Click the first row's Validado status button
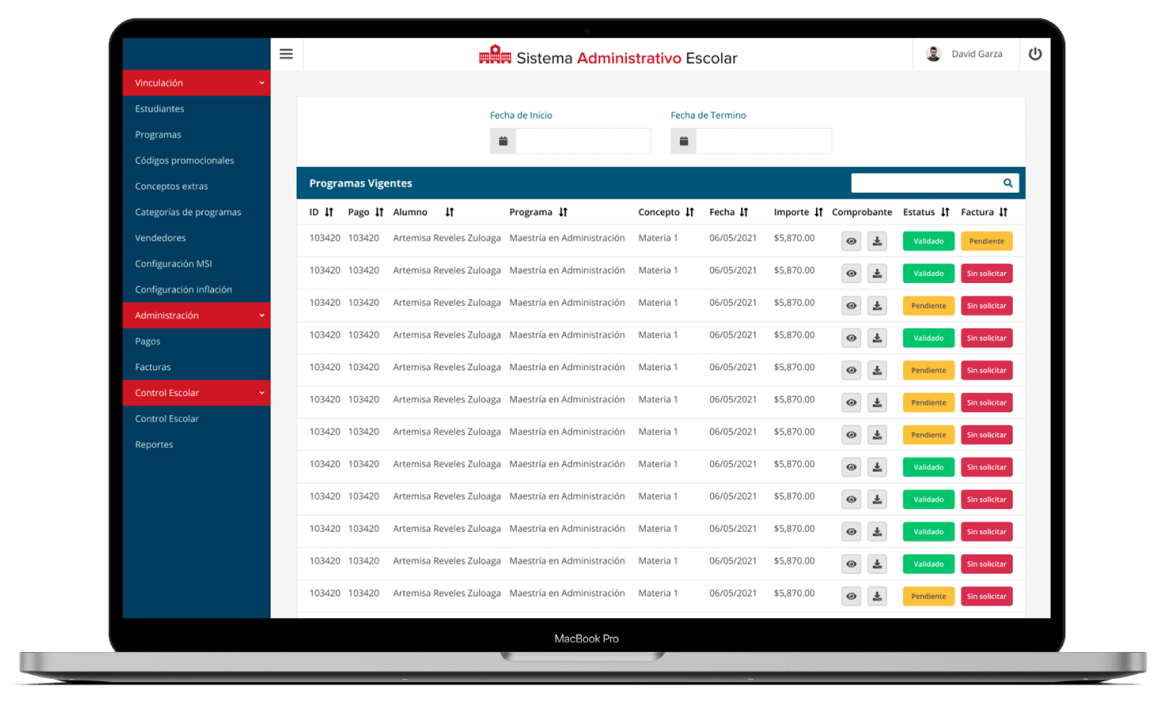The height and width of the screenshot is (705, 1170). click(928, 241)
